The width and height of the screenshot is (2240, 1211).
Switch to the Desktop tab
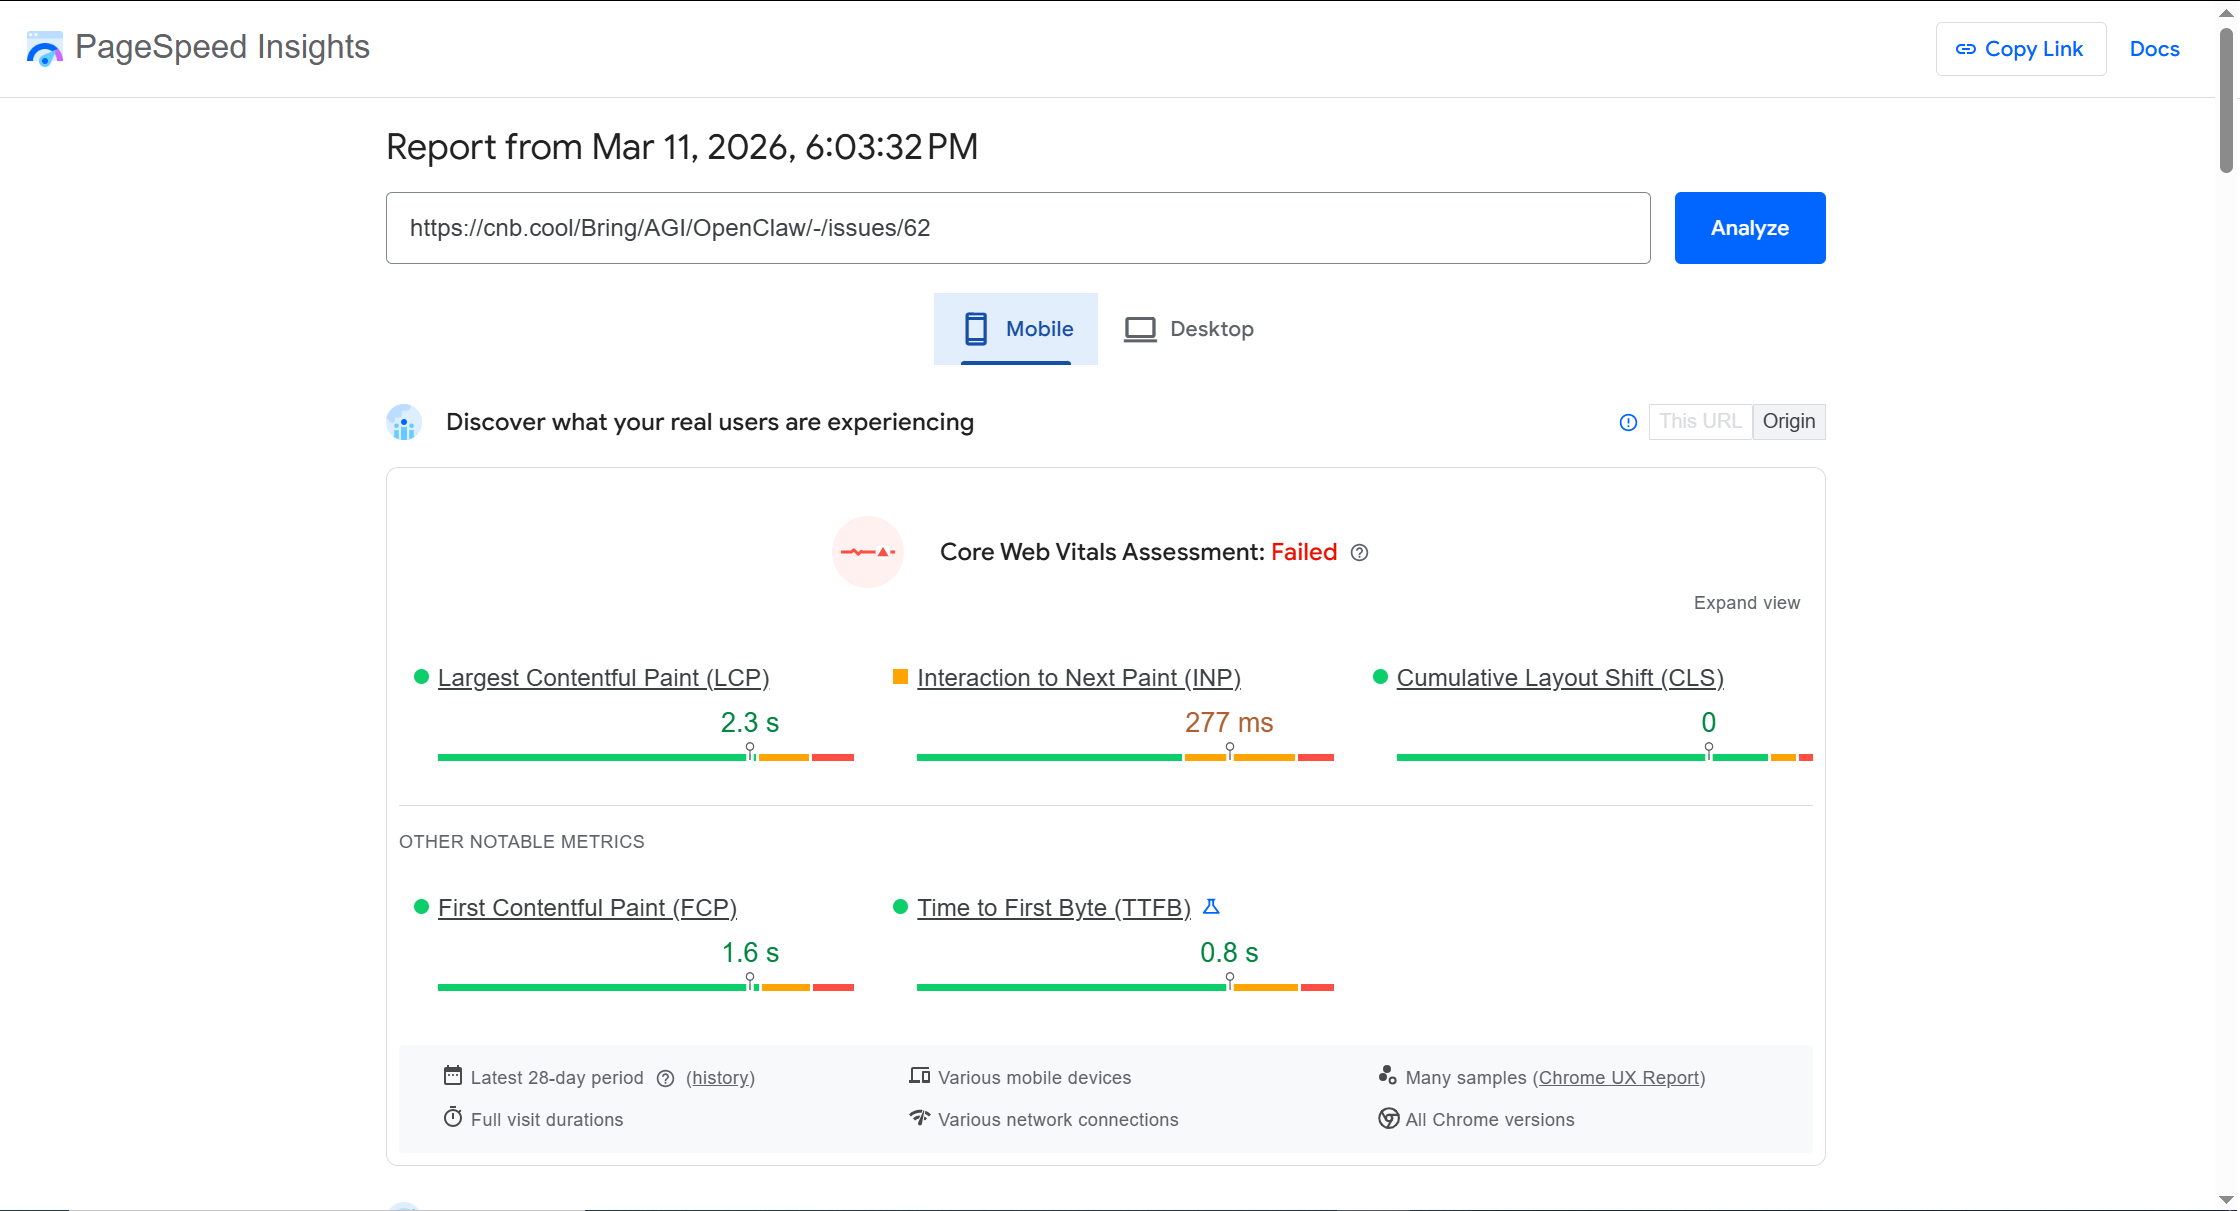[x=1188, y=329]
